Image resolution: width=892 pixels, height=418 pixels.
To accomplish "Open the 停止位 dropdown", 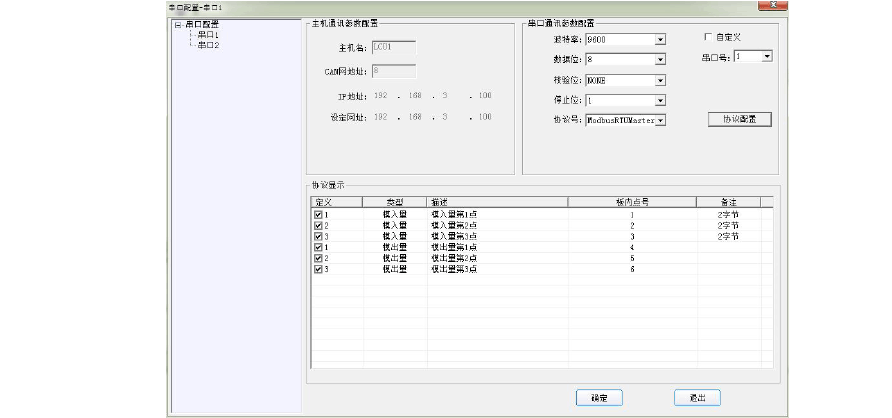I will (x=660, y=100).
